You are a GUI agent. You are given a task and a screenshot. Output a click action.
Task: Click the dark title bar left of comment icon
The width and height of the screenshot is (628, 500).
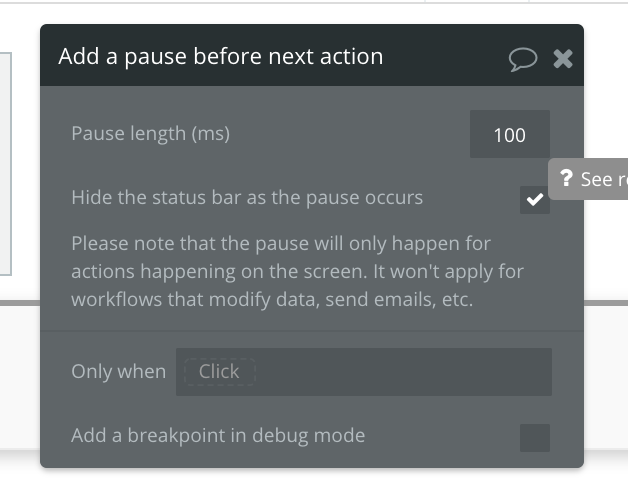pos(450,56)
